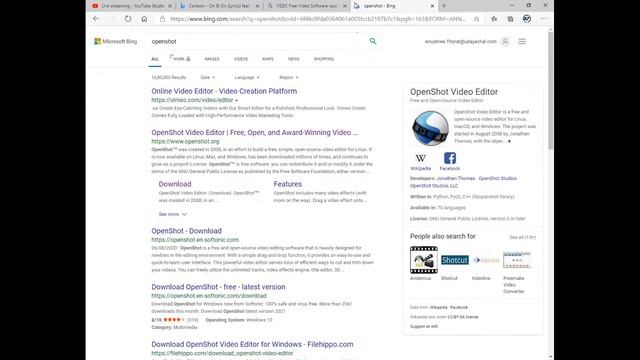Open Download OpenShot - free - latest version

coord(218,287)
